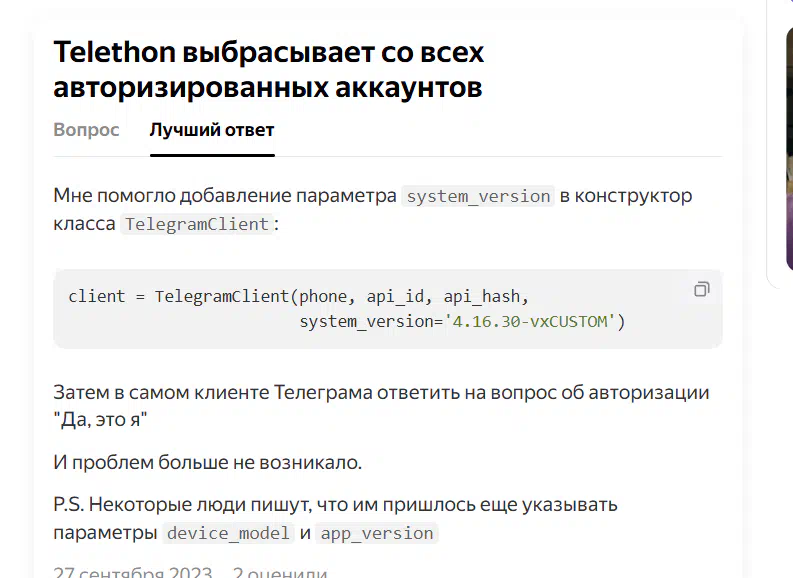This screenshot has width=793, height=578.
Task: Click the heading "Telethon выбрасывает со всех"
Action: pyautogui.click(x=268, y=53)
